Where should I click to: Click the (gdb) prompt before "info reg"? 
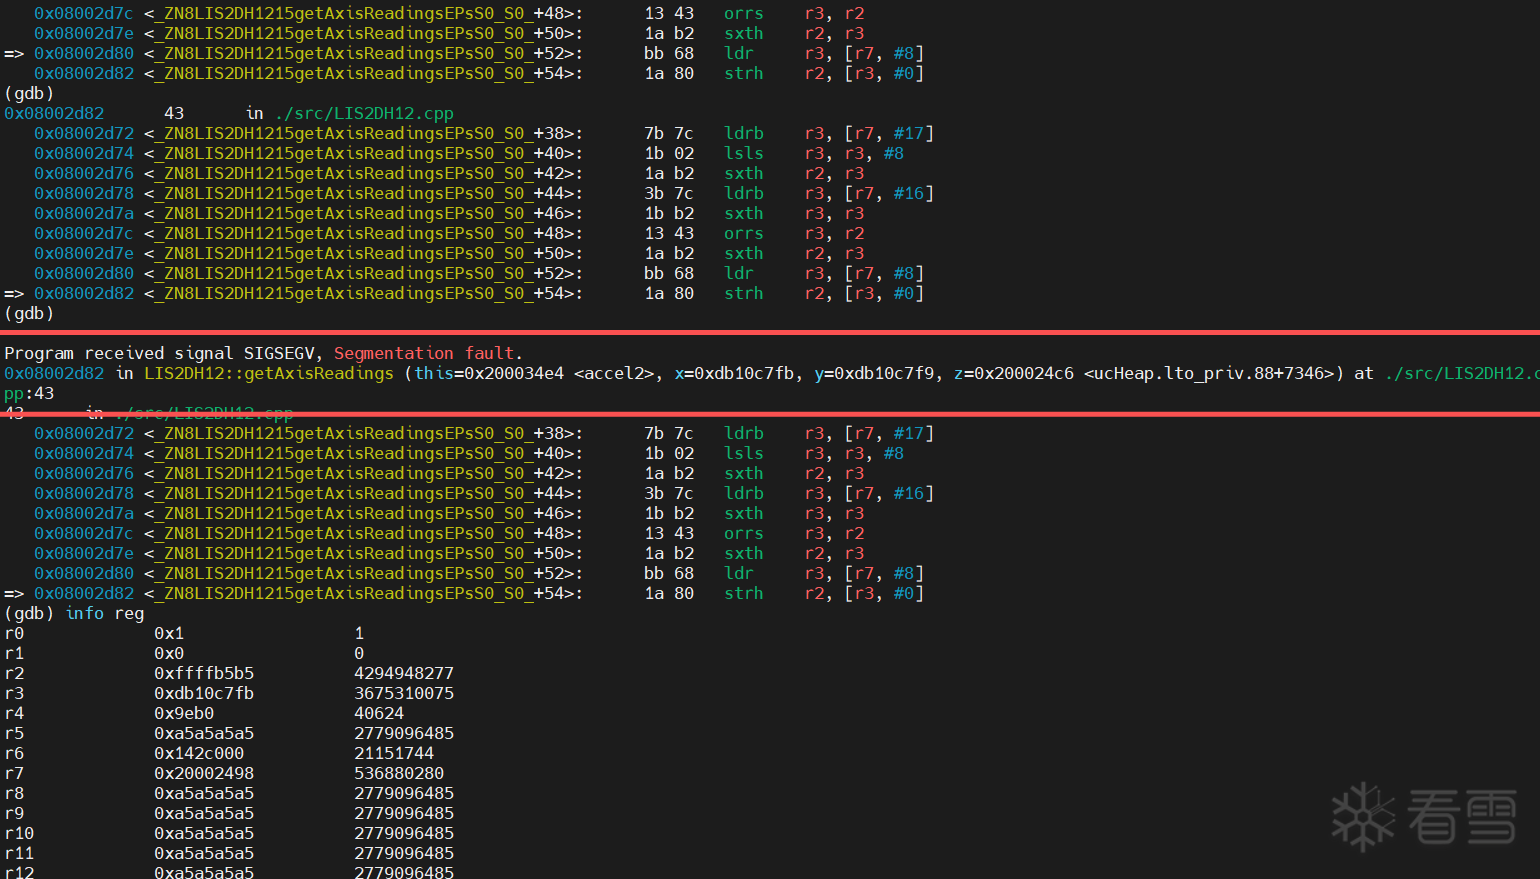click(29, 613)
